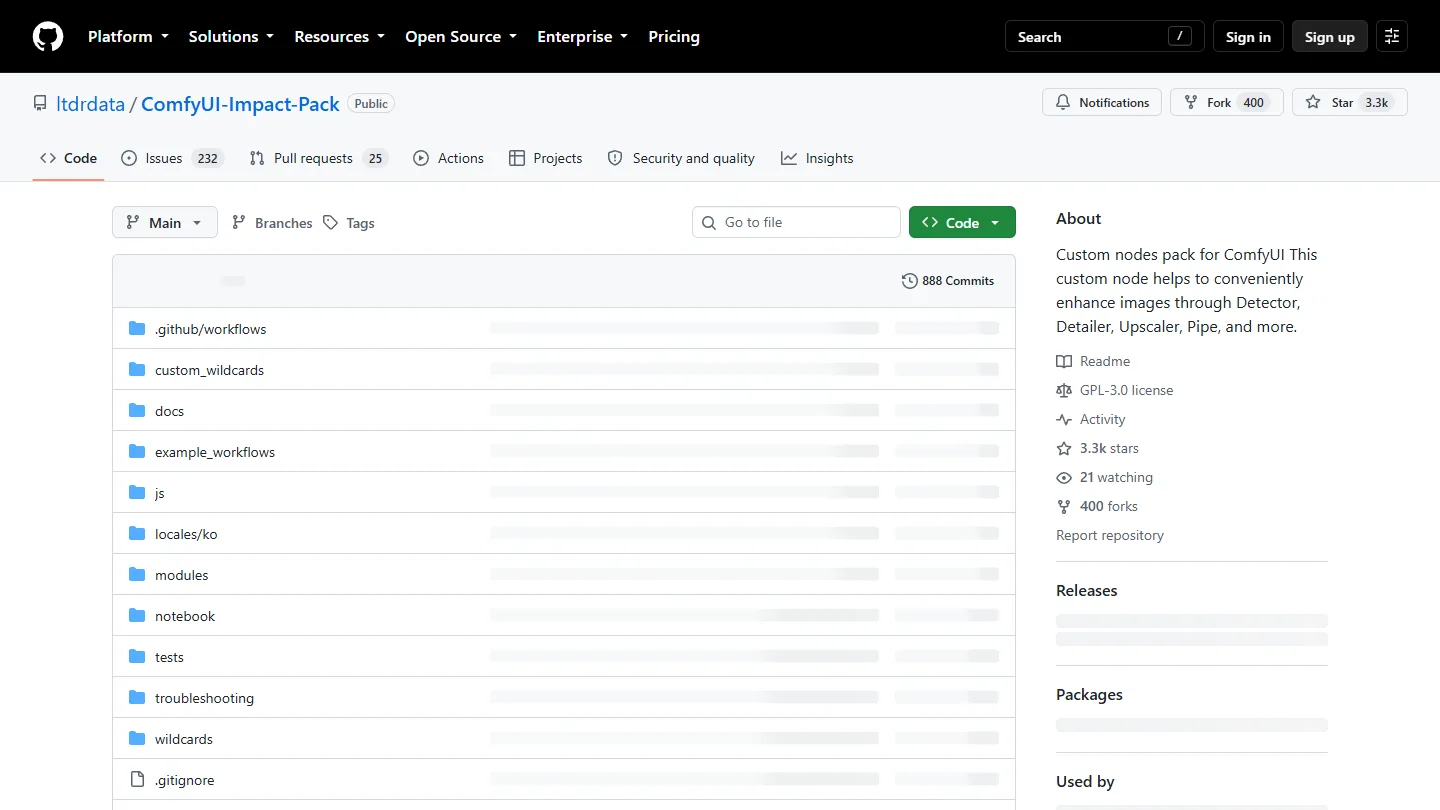Go to the GitHub homepage logo
1440x810 pixels.
[48, 37]
